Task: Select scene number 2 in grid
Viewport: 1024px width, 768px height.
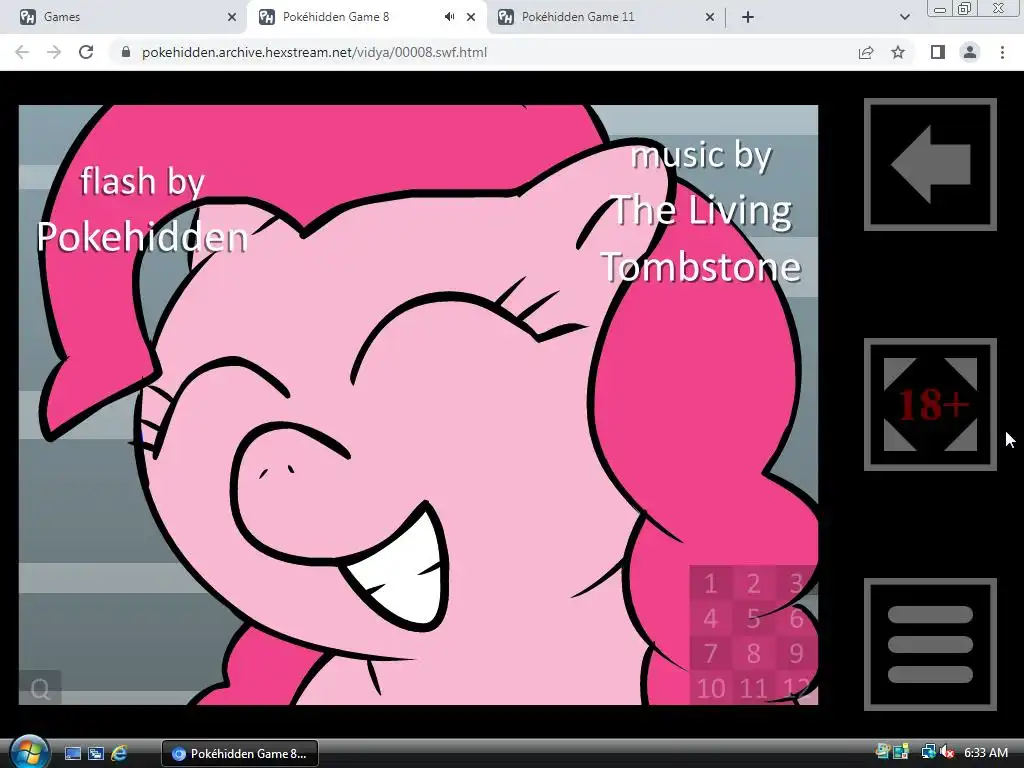Action: click(753, 583)
